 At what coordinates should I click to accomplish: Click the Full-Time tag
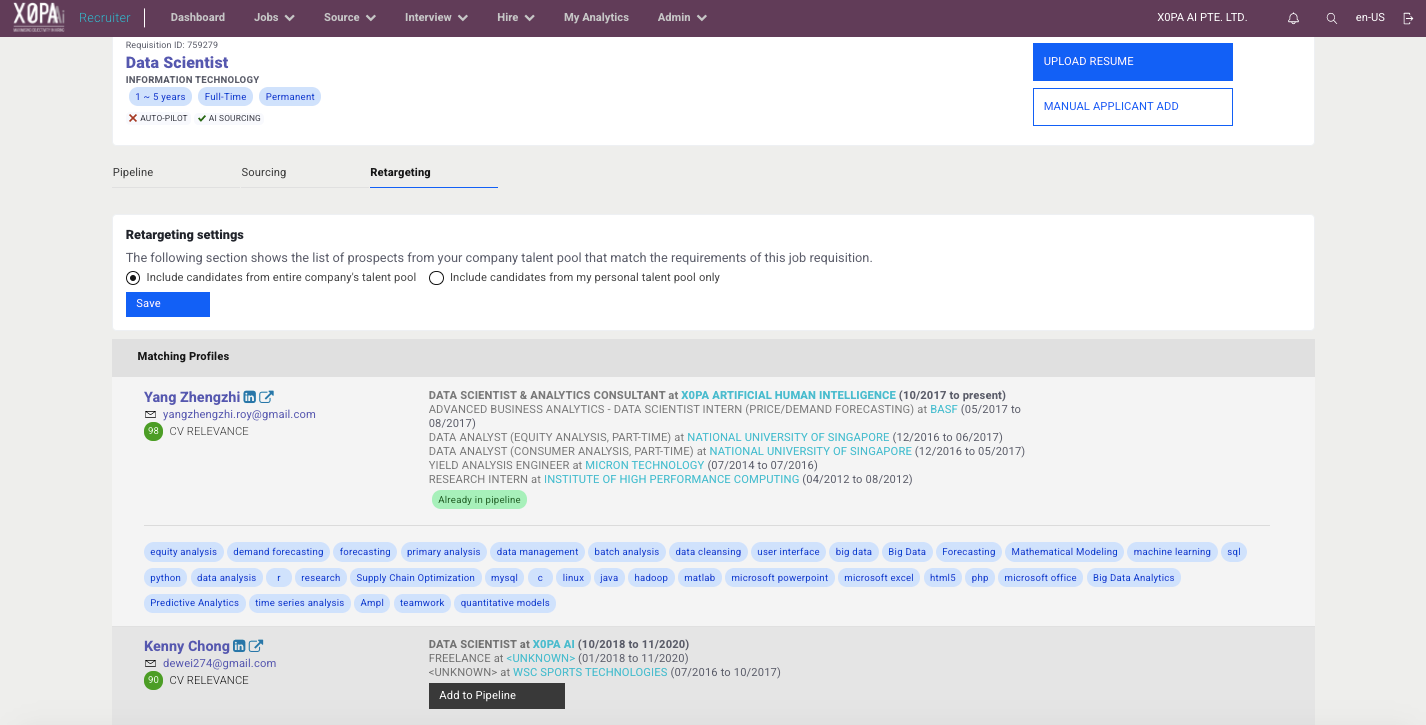[x=226, y=97]
